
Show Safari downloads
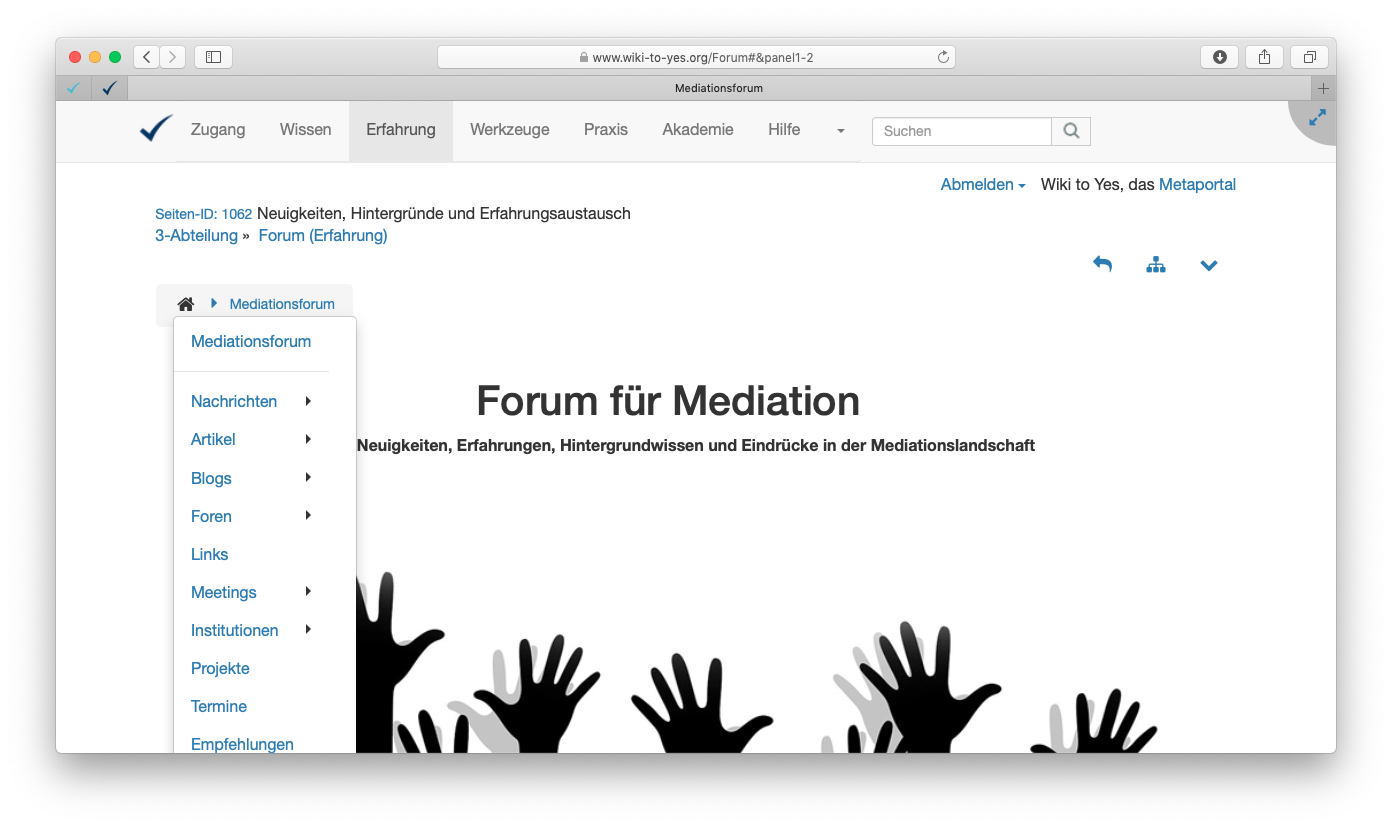point(1219,57)
